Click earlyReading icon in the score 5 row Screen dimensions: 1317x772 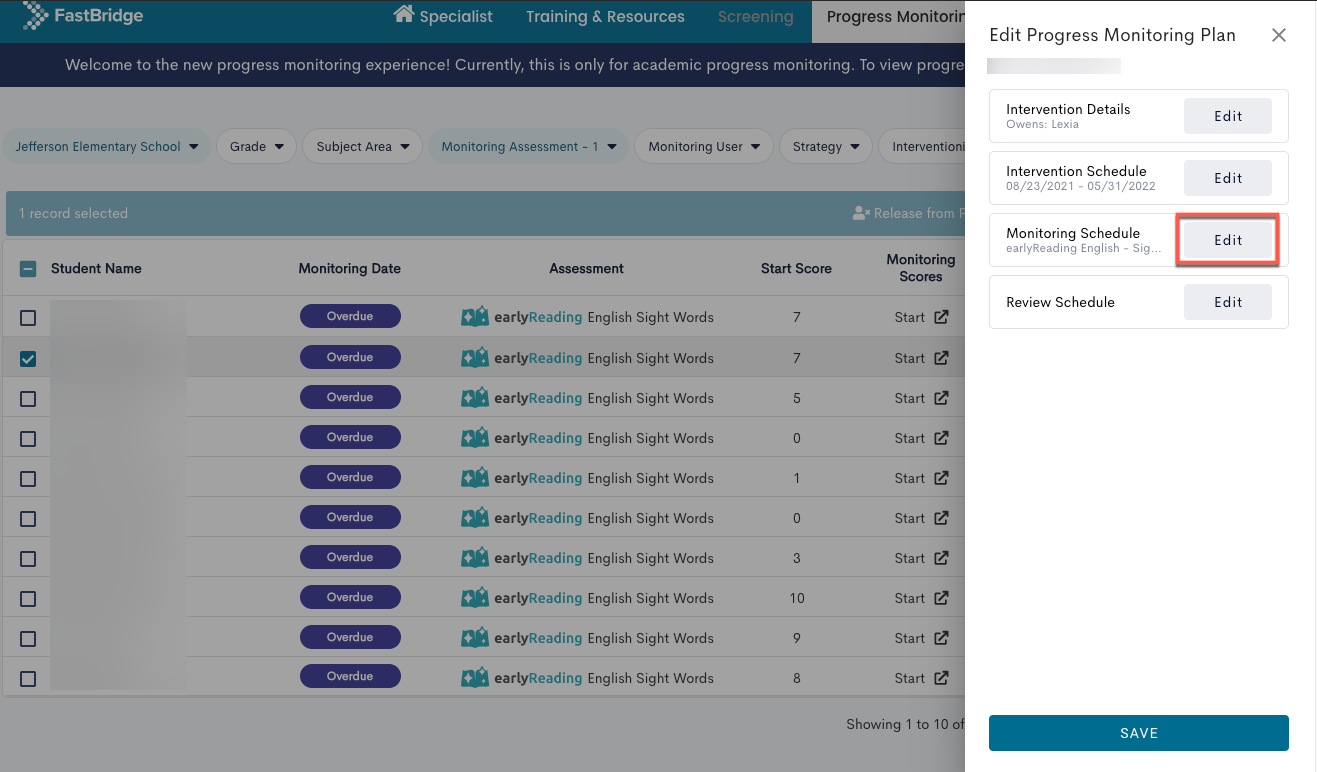475,398
